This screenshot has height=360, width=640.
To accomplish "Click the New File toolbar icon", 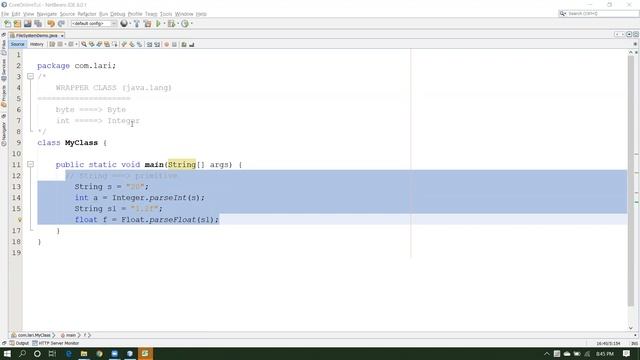I will click(x=7, y=24).
